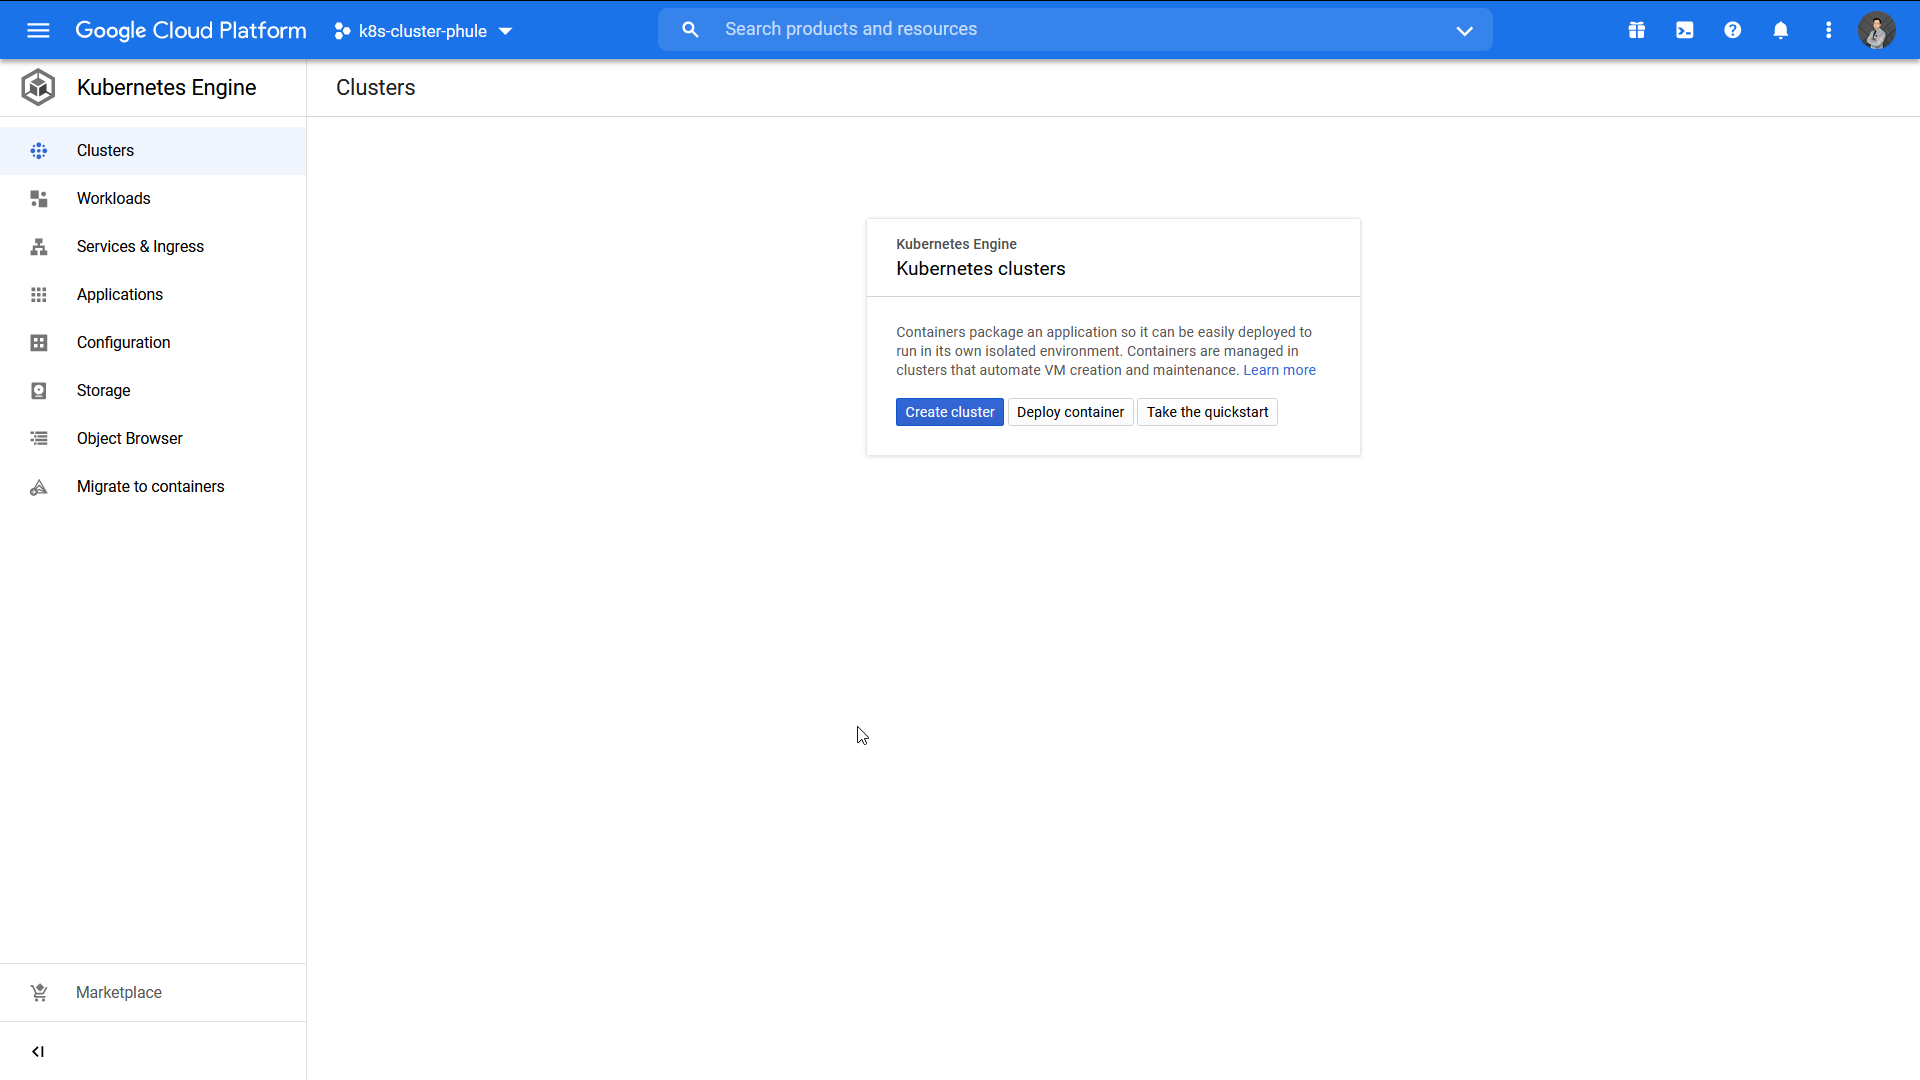Image resolution: width=1920 pixels, height=1080 pixels.
Task: Click the Create cluster button
Action: (949, 411)
